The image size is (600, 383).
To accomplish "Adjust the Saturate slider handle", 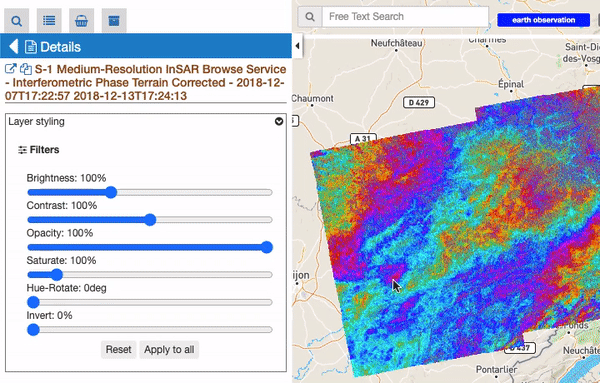I will 57,275.
